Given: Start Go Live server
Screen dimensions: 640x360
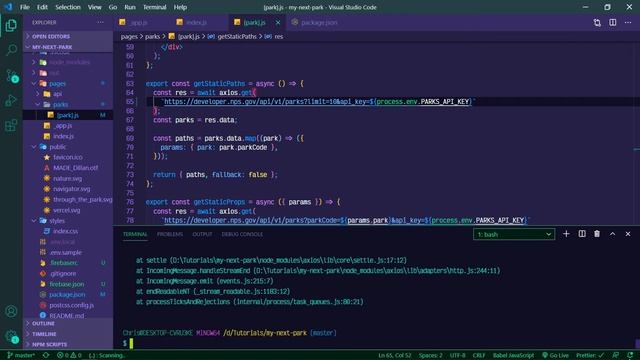Looking at the screenshot, I should 555,355.
